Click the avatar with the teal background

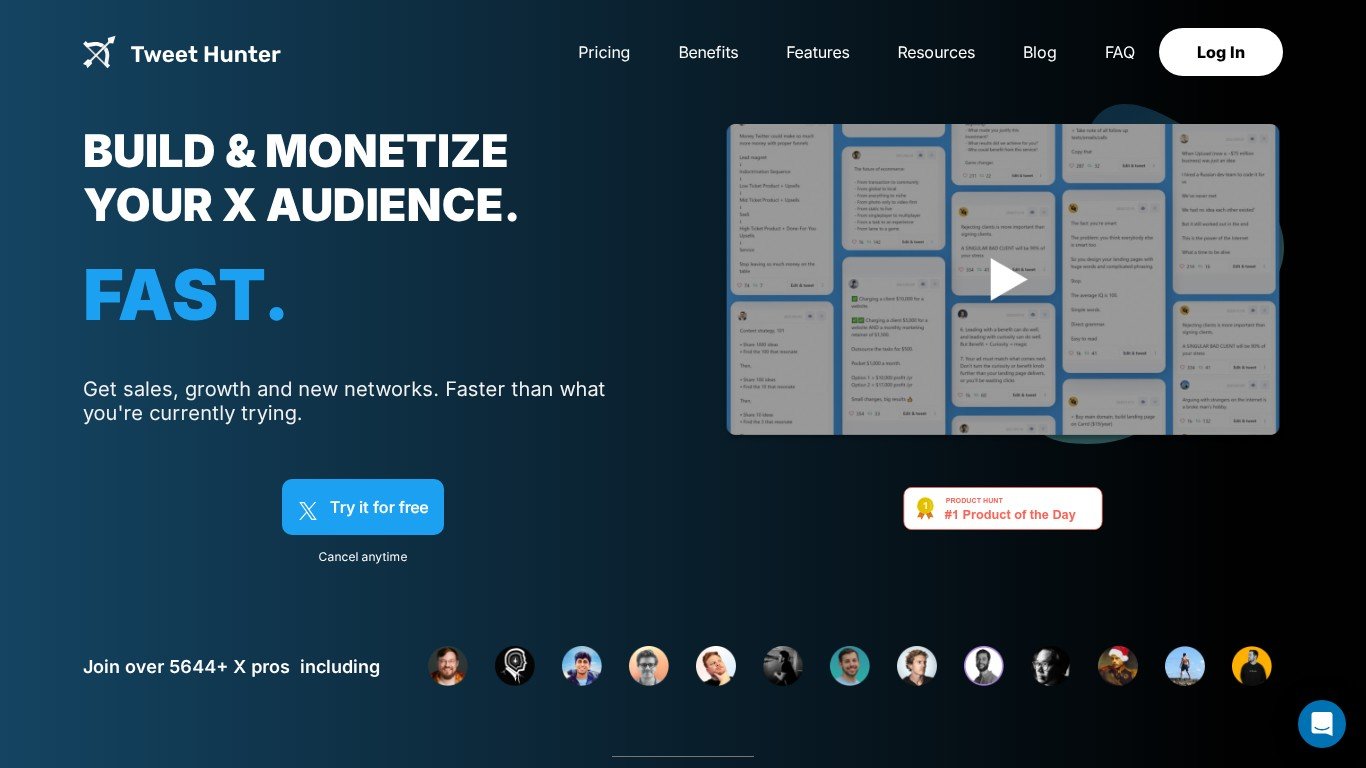pyautogui.click(x=849, y=666)
